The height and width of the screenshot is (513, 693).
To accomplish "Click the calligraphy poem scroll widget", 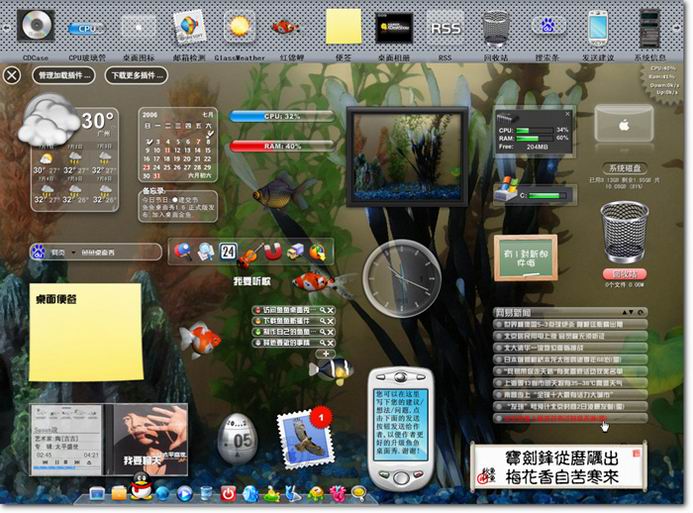I will 560,467.
